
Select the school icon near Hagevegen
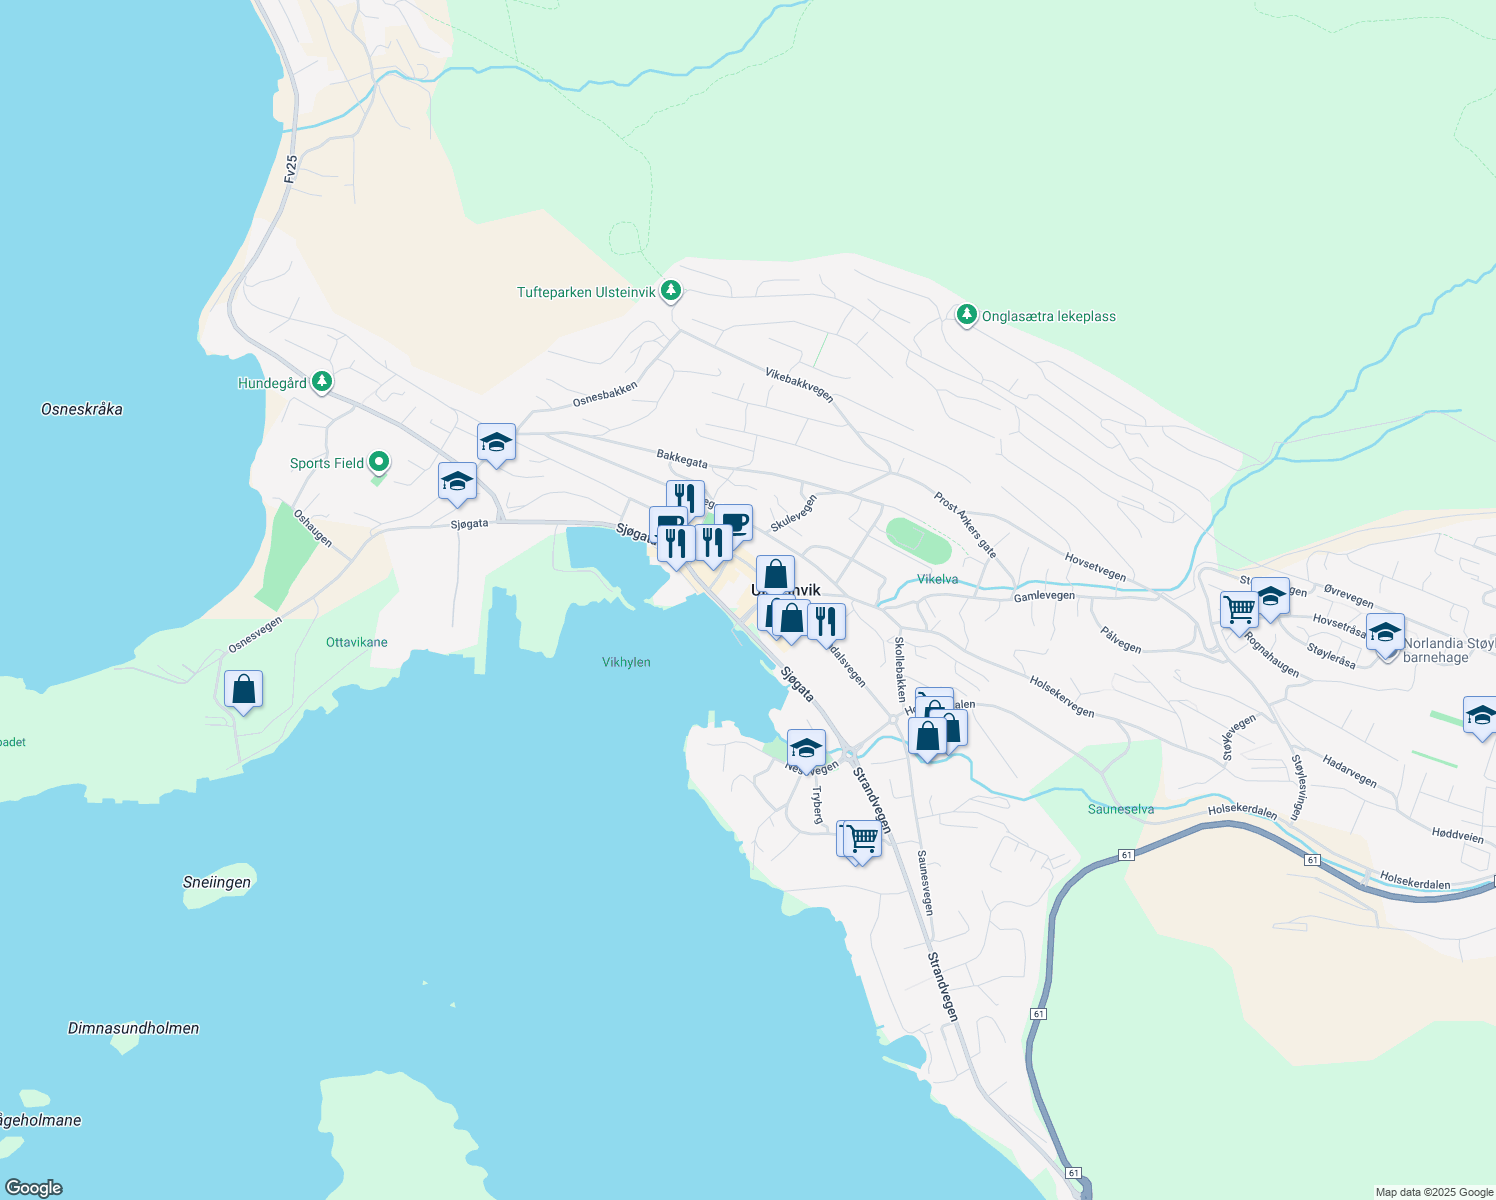pos(805,747)
